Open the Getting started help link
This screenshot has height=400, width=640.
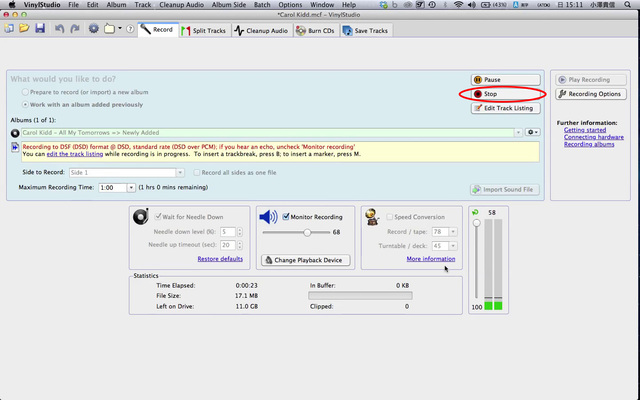583,130
